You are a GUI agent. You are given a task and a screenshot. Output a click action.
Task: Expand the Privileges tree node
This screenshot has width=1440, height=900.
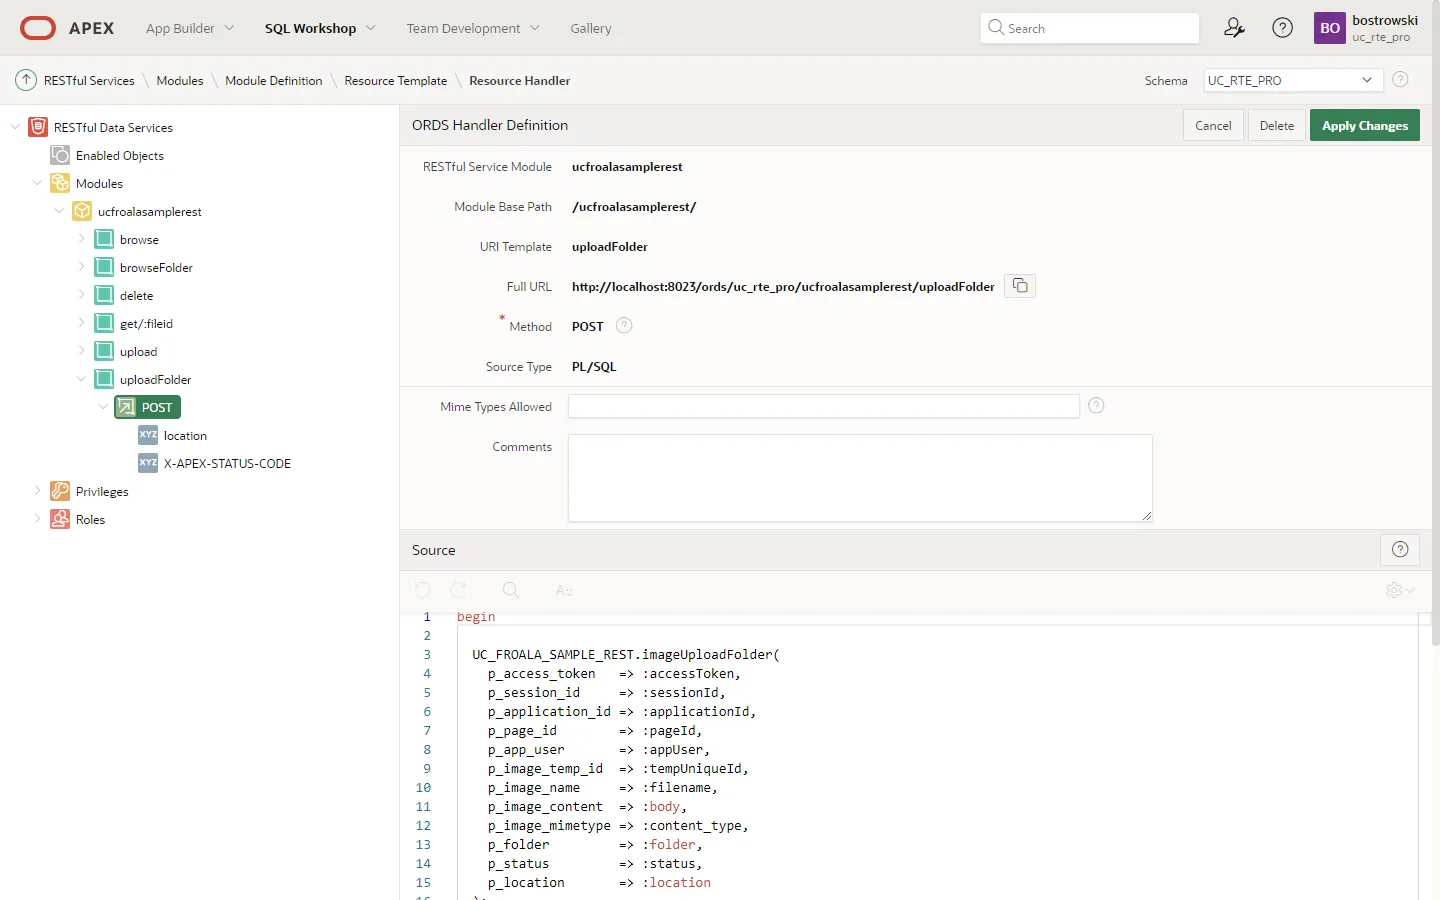pos(37,491)
